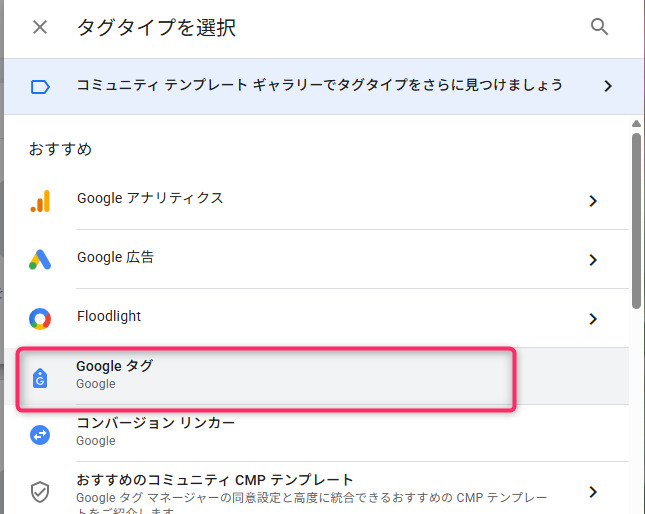Expand the community template gallery banner chevron
Screen dimensions: 645x514
[x=608, y=87]
